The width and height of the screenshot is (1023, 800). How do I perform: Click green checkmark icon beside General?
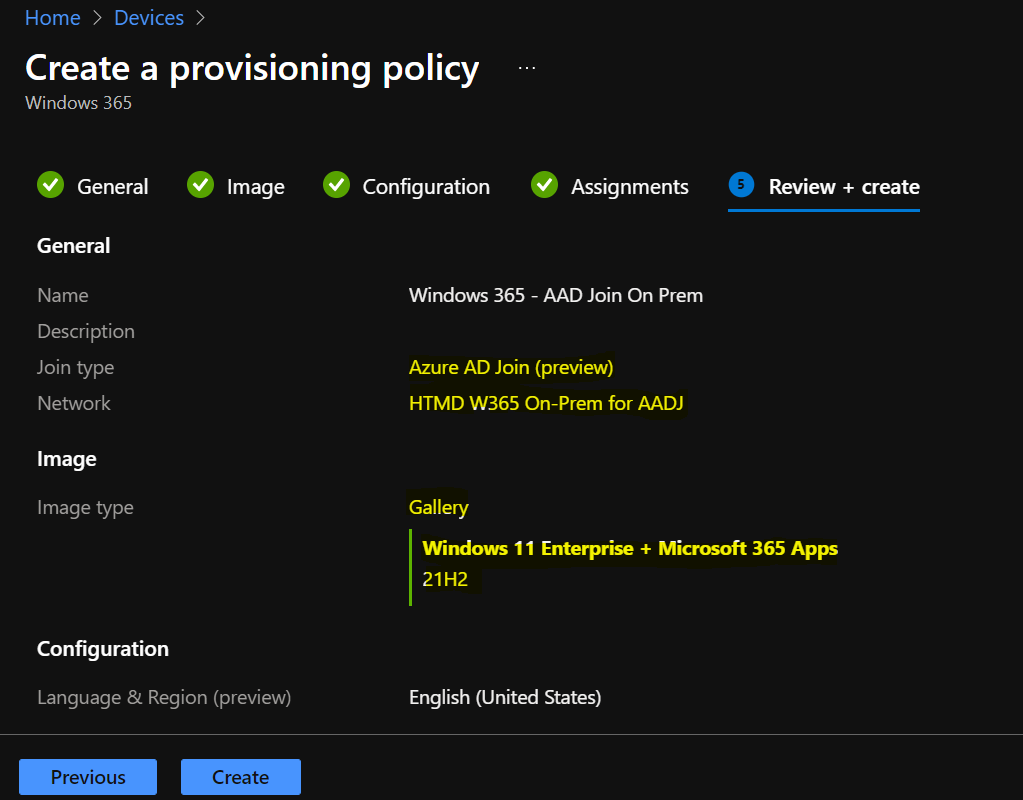pos(50,185)
